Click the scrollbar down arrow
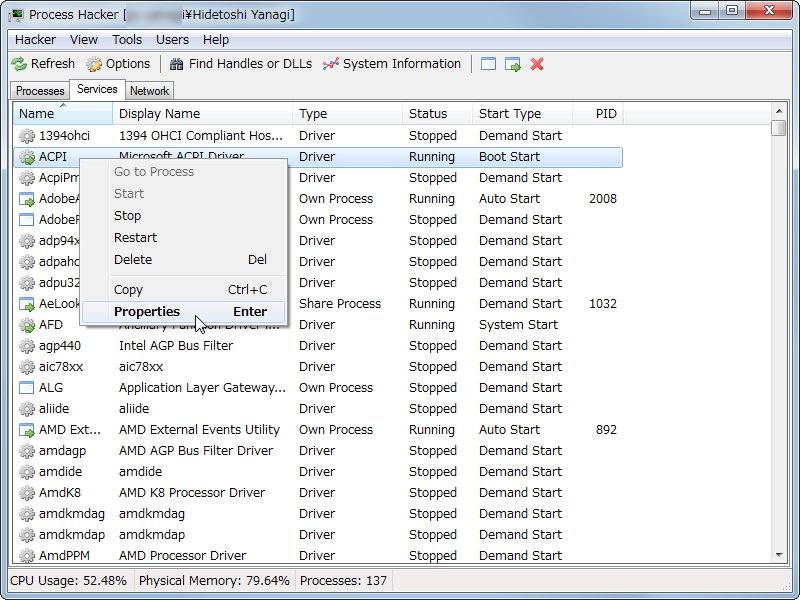The height and width of the screenshot is (600, 800). tap(779, 554)
